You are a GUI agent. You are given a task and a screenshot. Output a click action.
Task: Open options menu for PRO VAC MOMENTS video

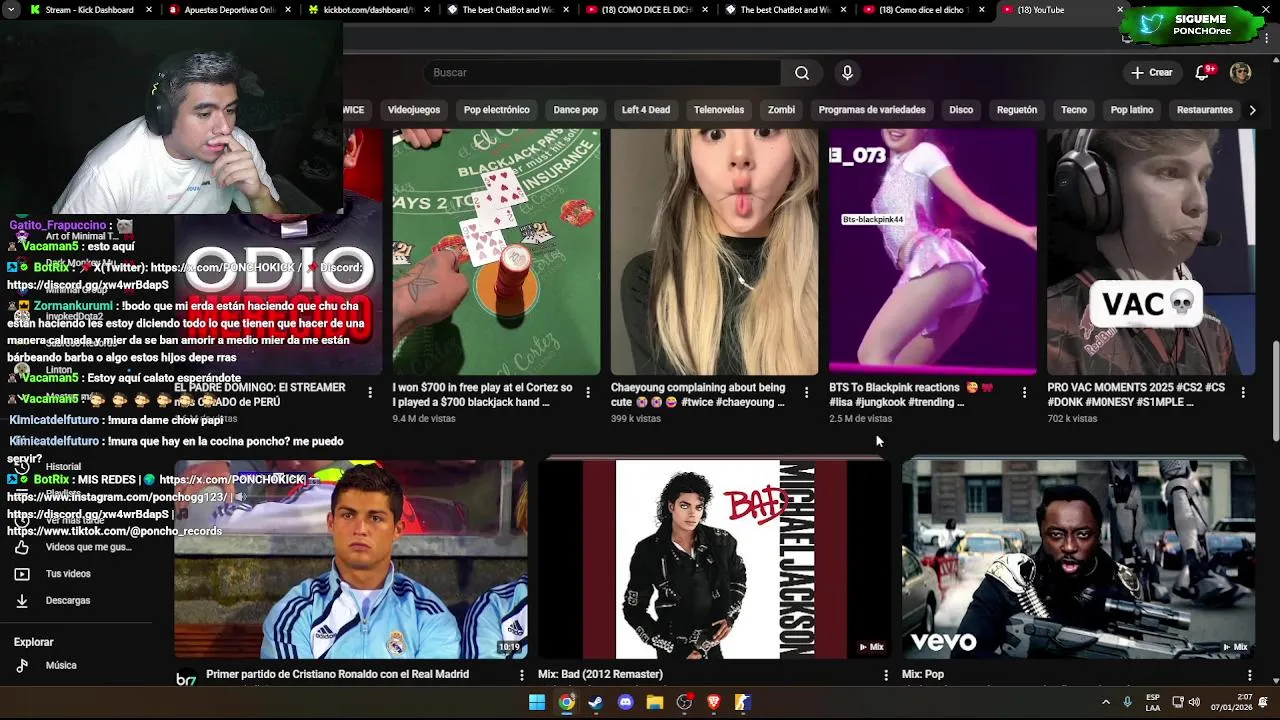tap(1243, 393)
